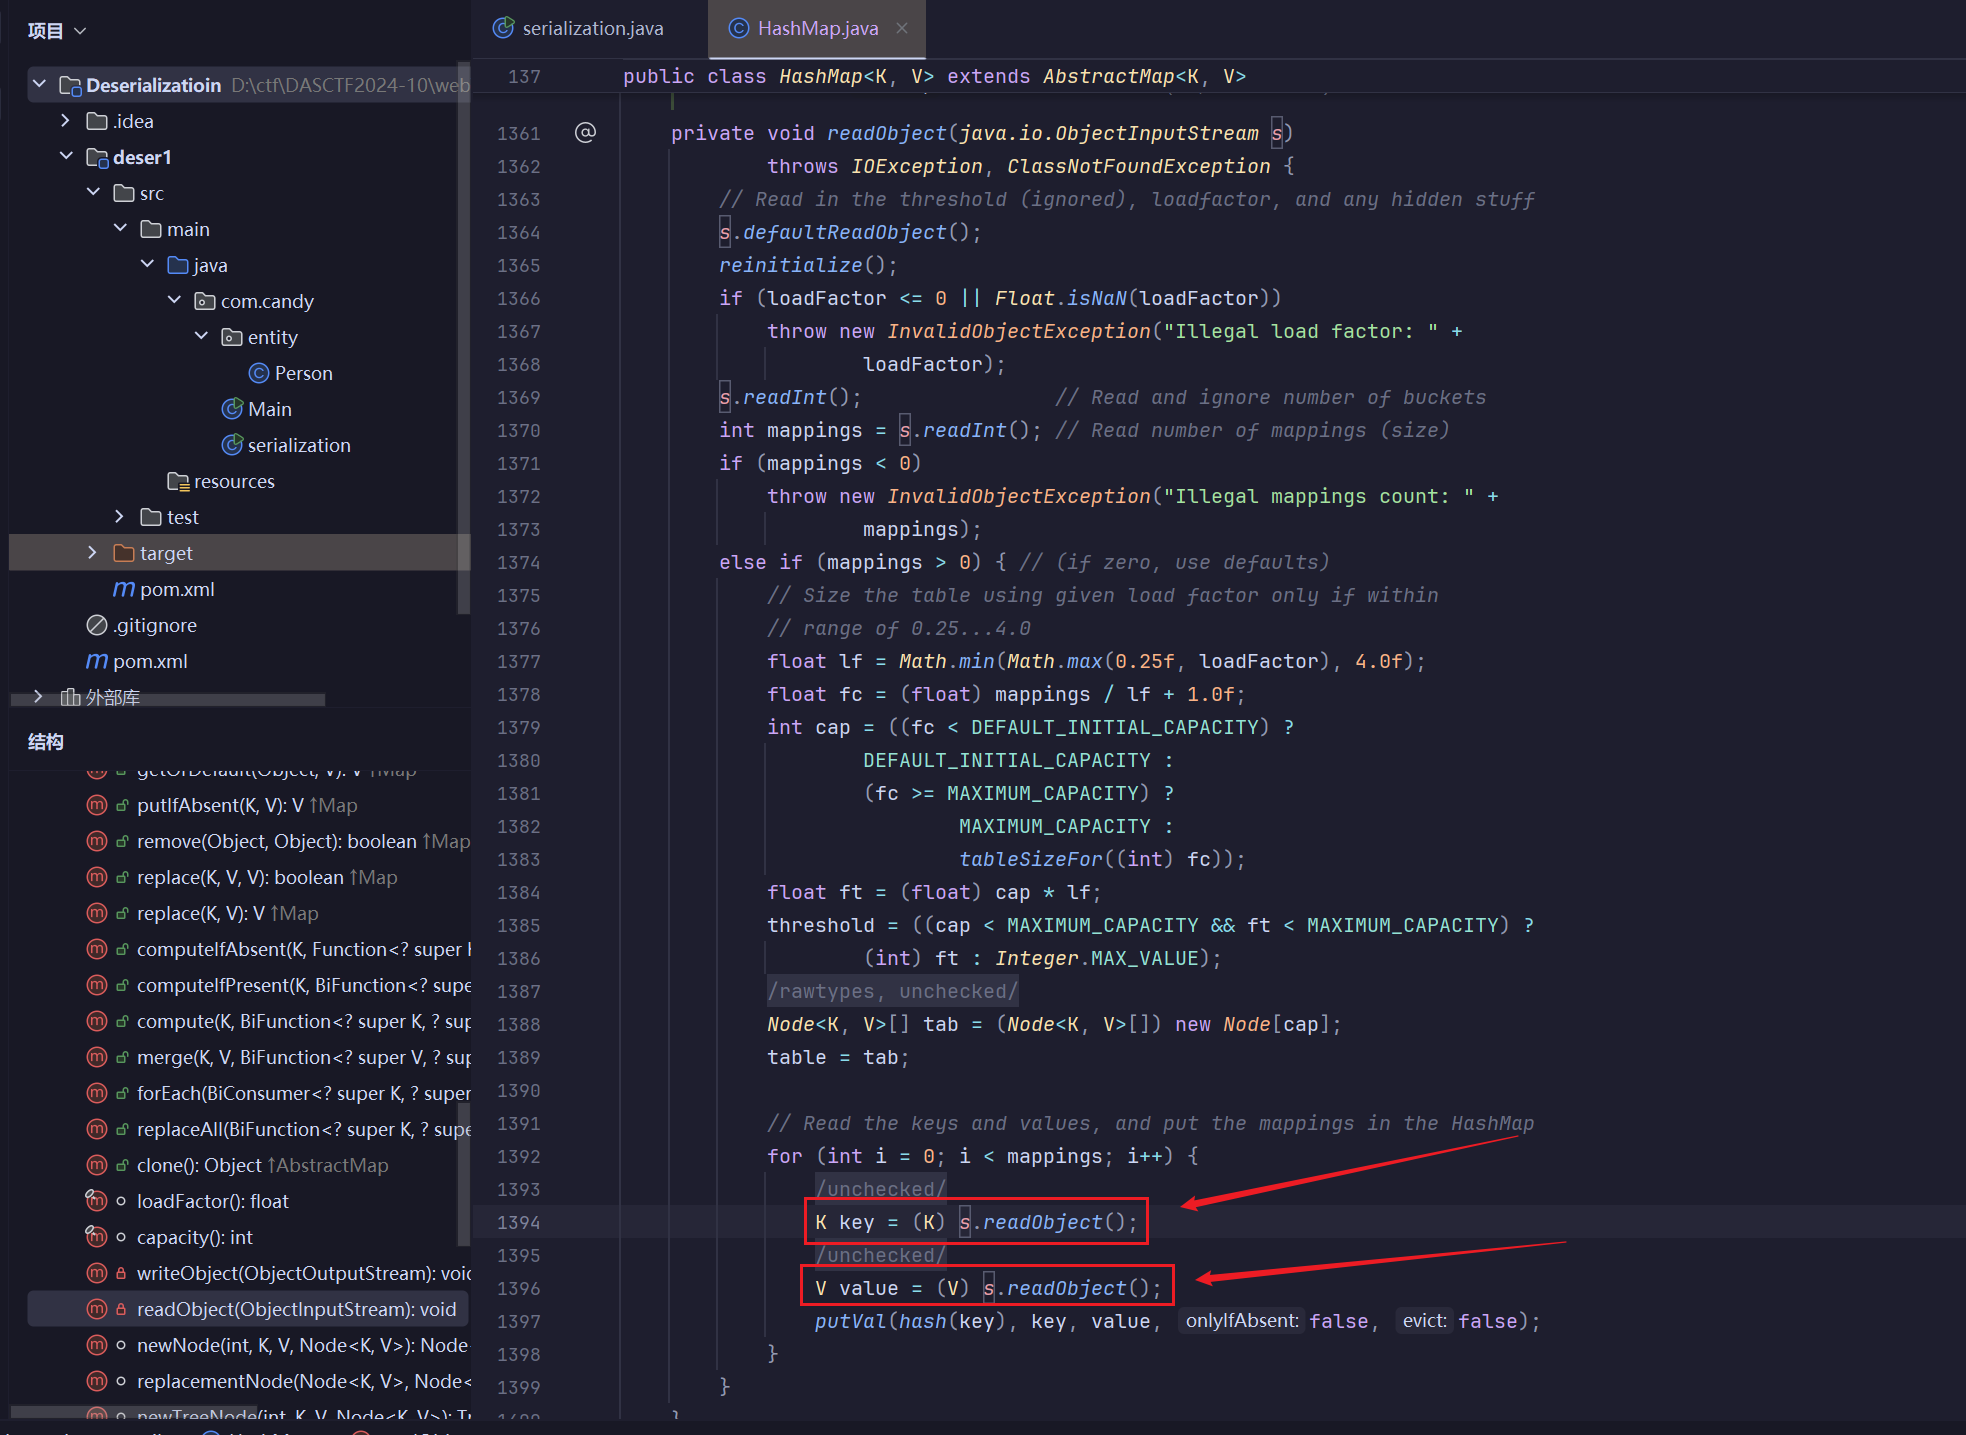Select computeIfPresent in structure panel
Viewport: 1966px width, 1435px height.
[303, 985]
